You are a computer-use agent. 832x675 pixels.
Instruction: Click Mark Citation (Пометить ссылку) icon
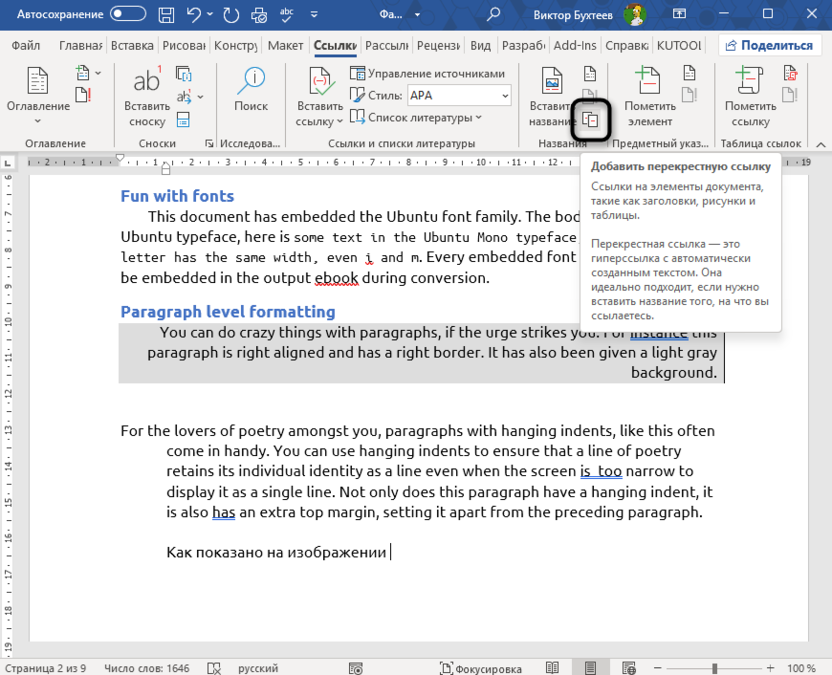click(x=750, y=96)
